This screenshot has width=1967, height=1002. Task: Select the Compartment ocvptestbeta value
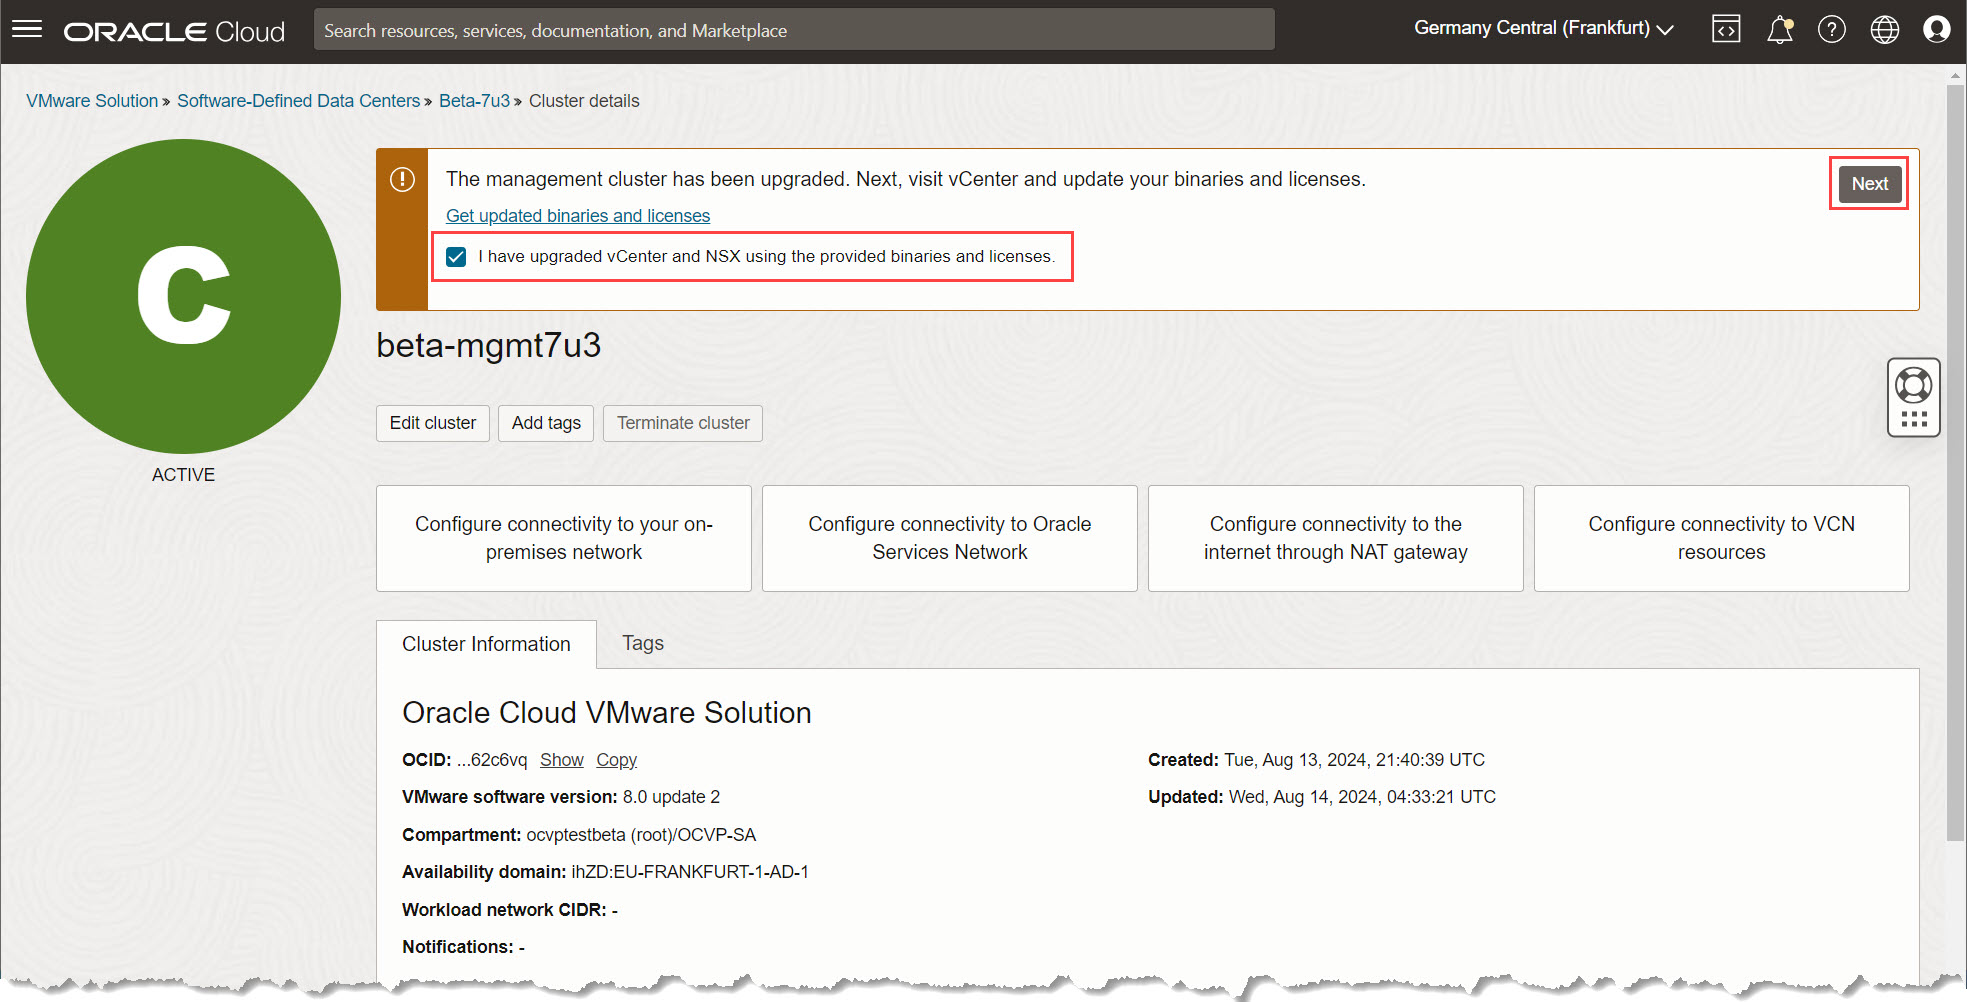pyautogui.click(x=641, y=835)
